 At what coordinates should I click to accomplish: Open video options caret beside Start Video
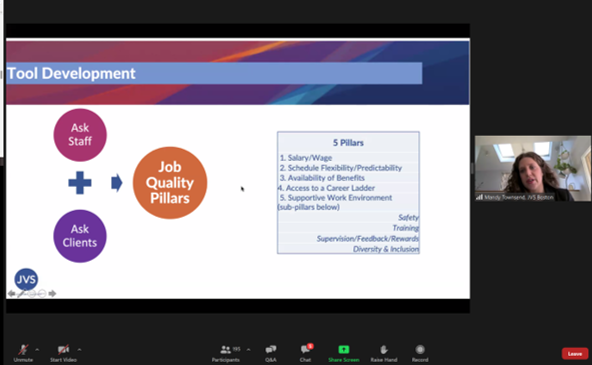click(x=79, y=350)
